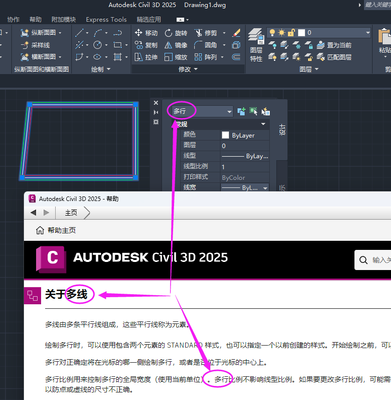Click the ByLayer color swatch in Properties
Screen dimensions: 391x400
coord(225,135)
